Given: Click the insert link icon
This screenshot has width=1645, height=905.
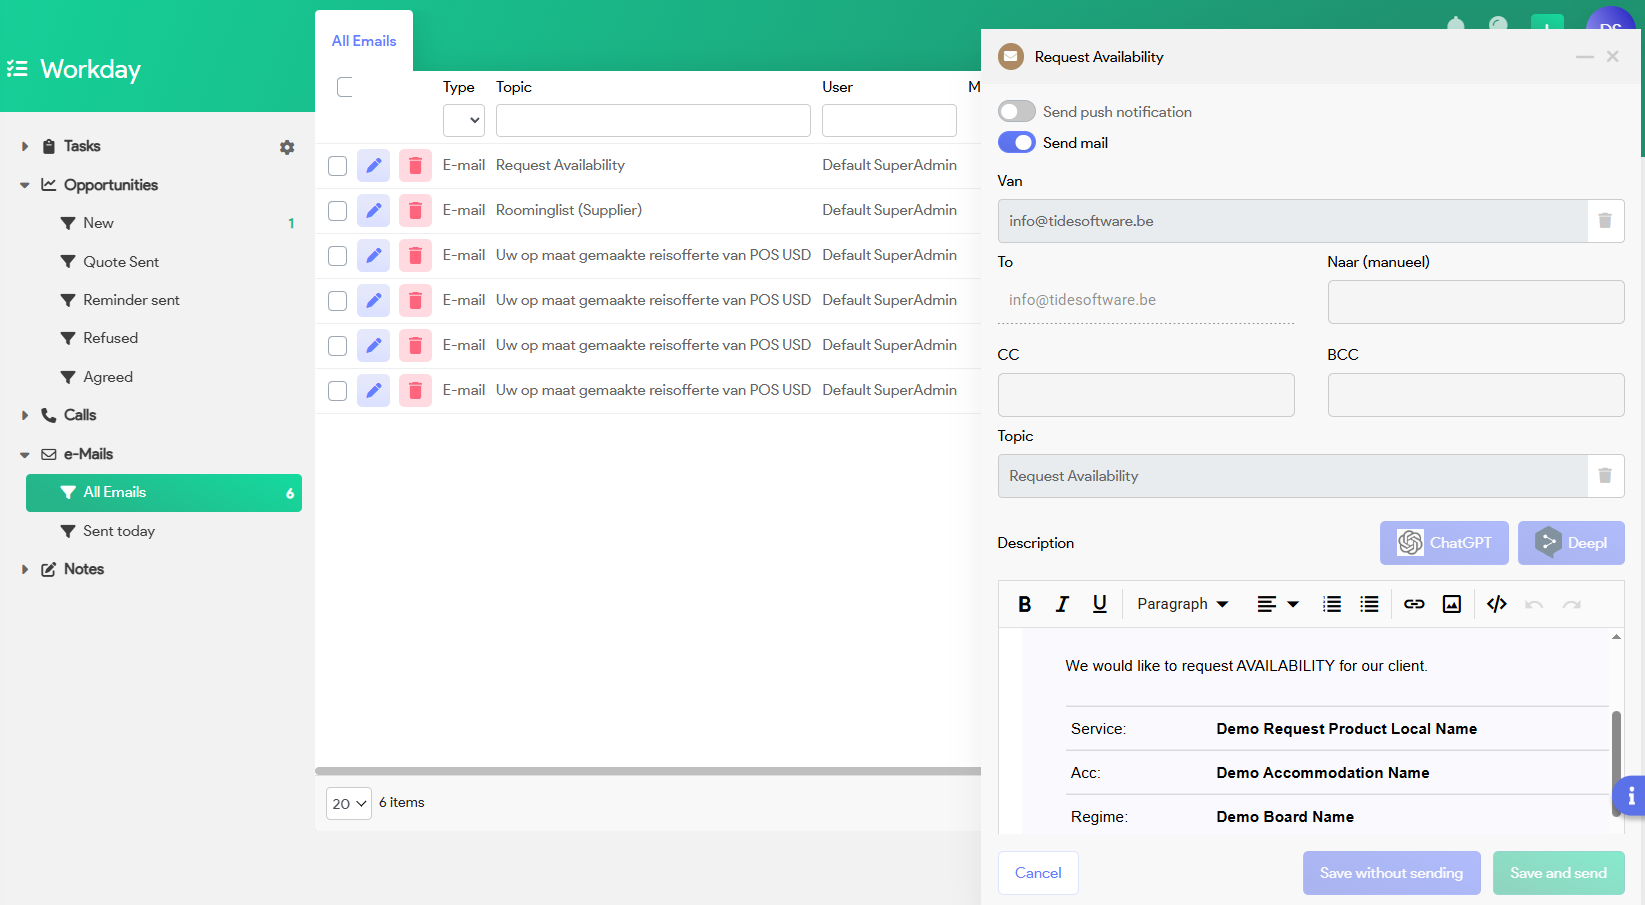Looking at the screenshot, I should coord(1414,604).
